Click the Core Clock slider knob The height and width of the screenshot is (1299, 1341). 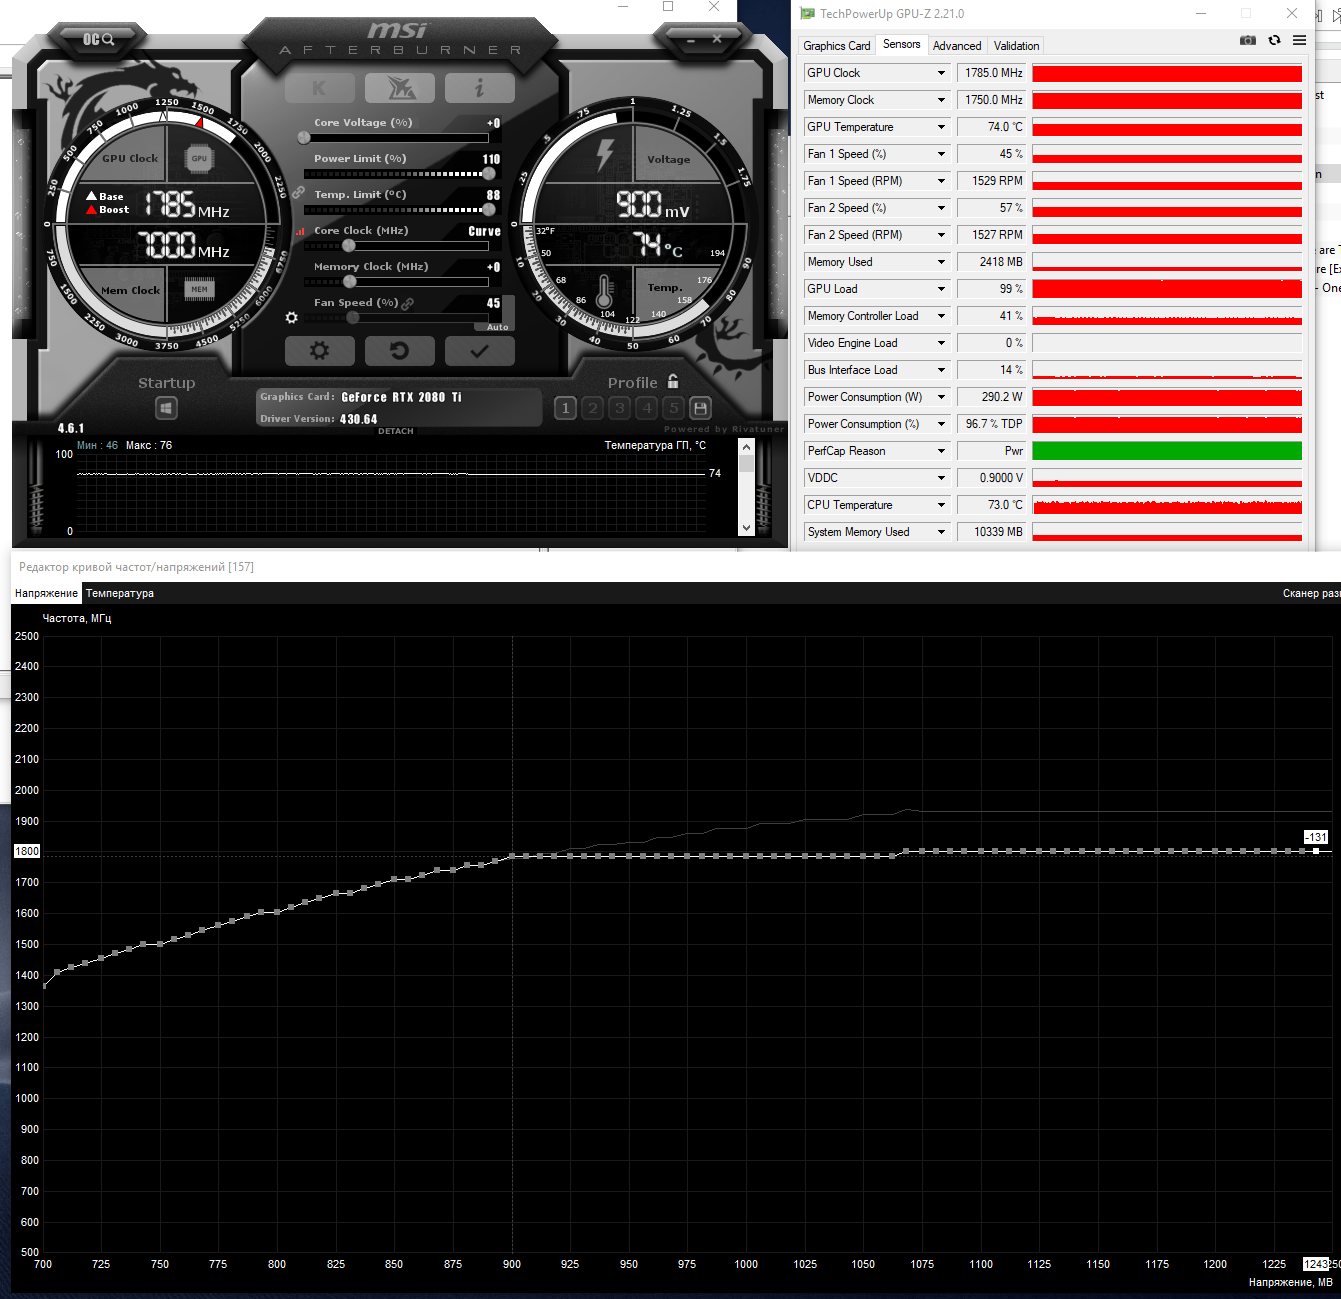coord(349,246)
